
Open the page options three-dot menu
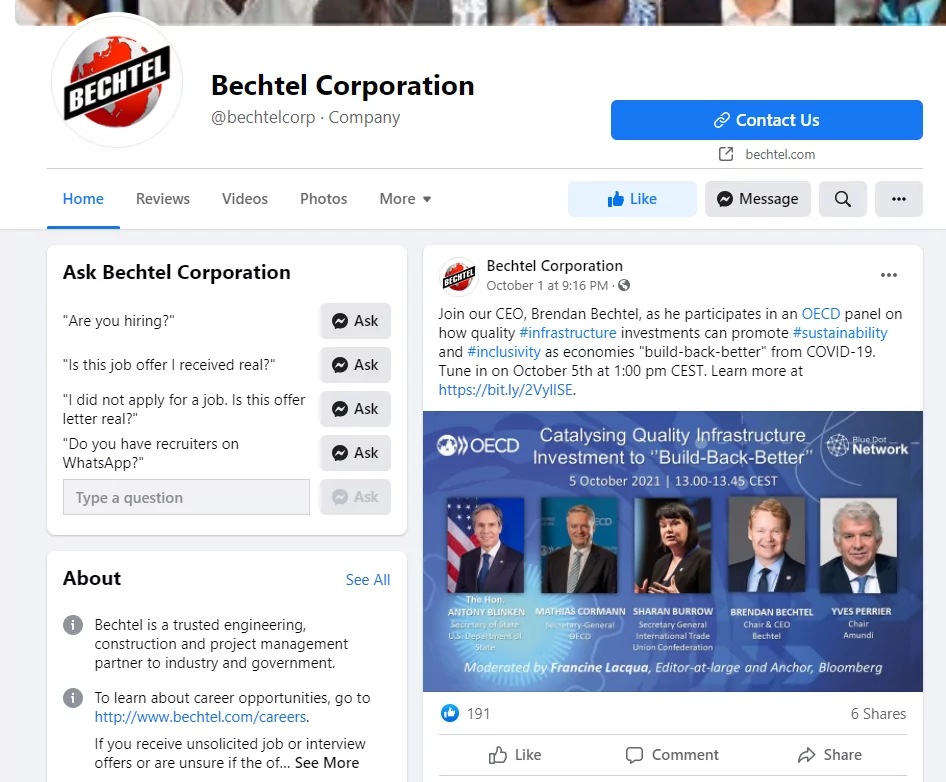[898, 199]
